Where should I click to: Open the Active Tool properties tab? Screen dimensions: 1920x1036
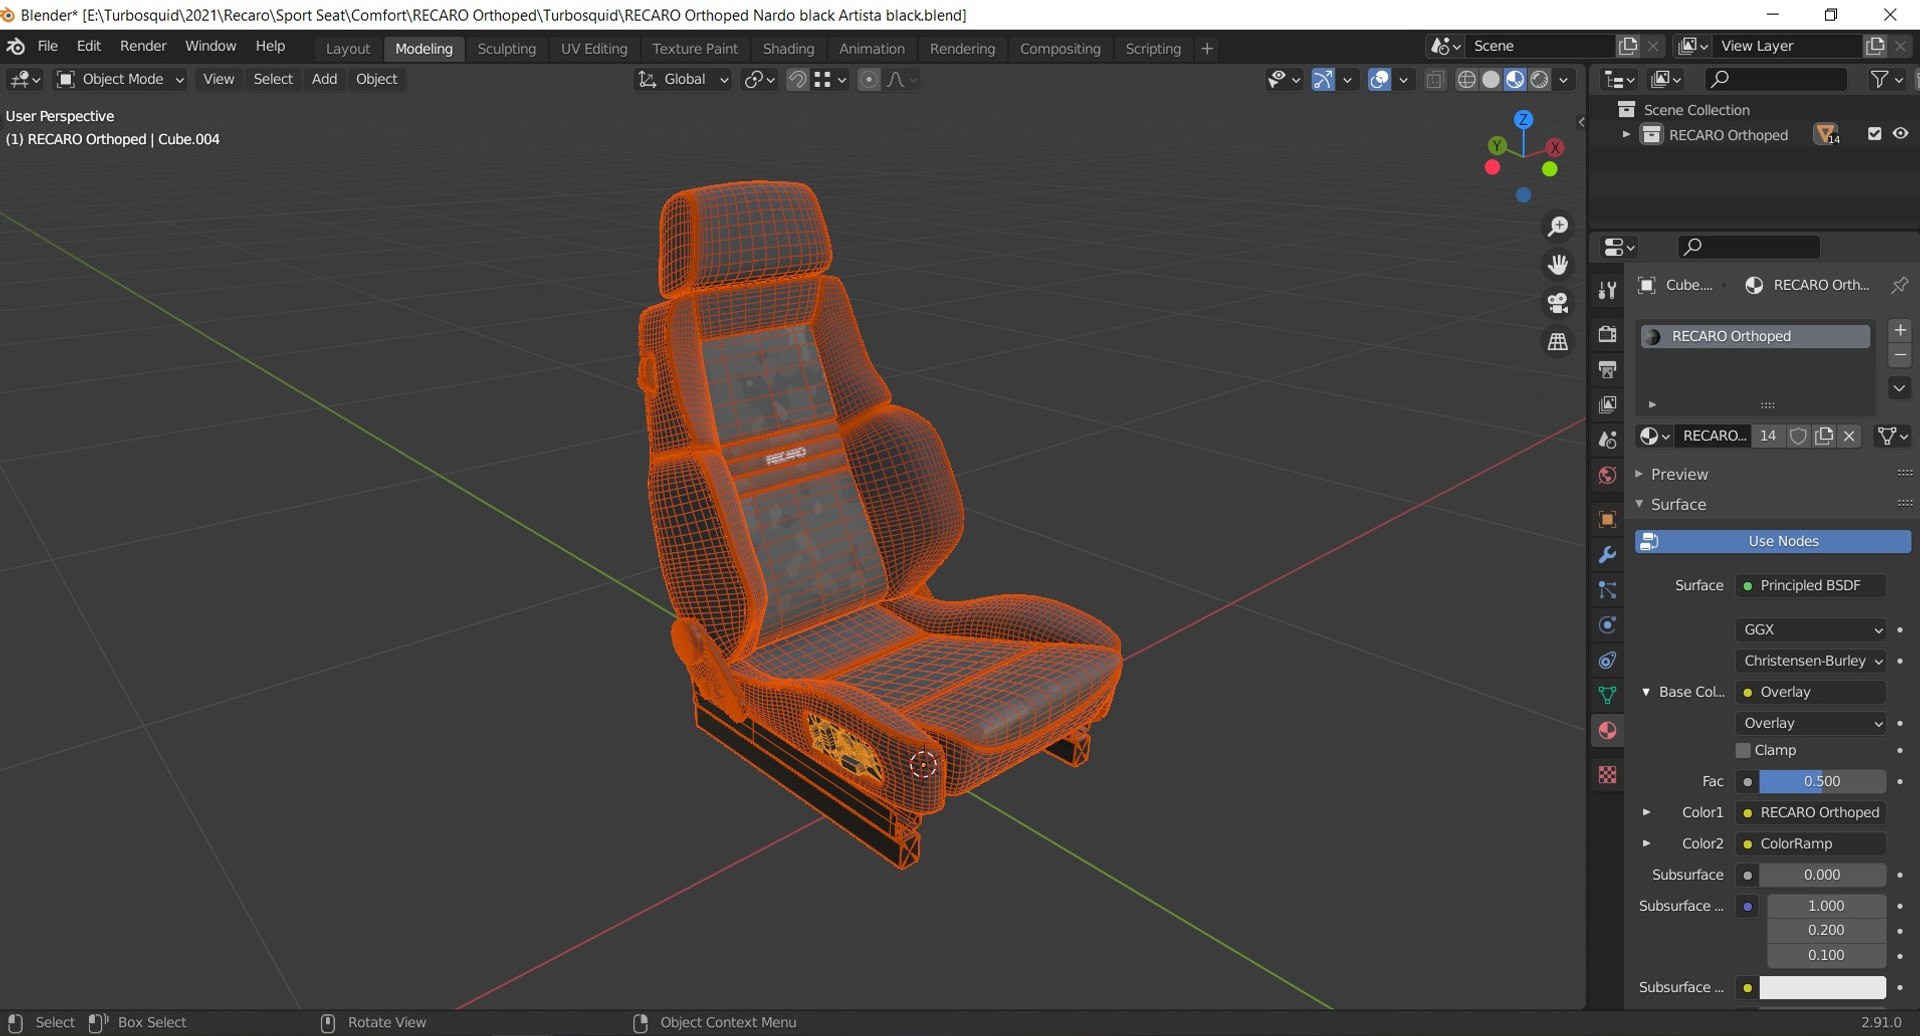point(1607,290)
